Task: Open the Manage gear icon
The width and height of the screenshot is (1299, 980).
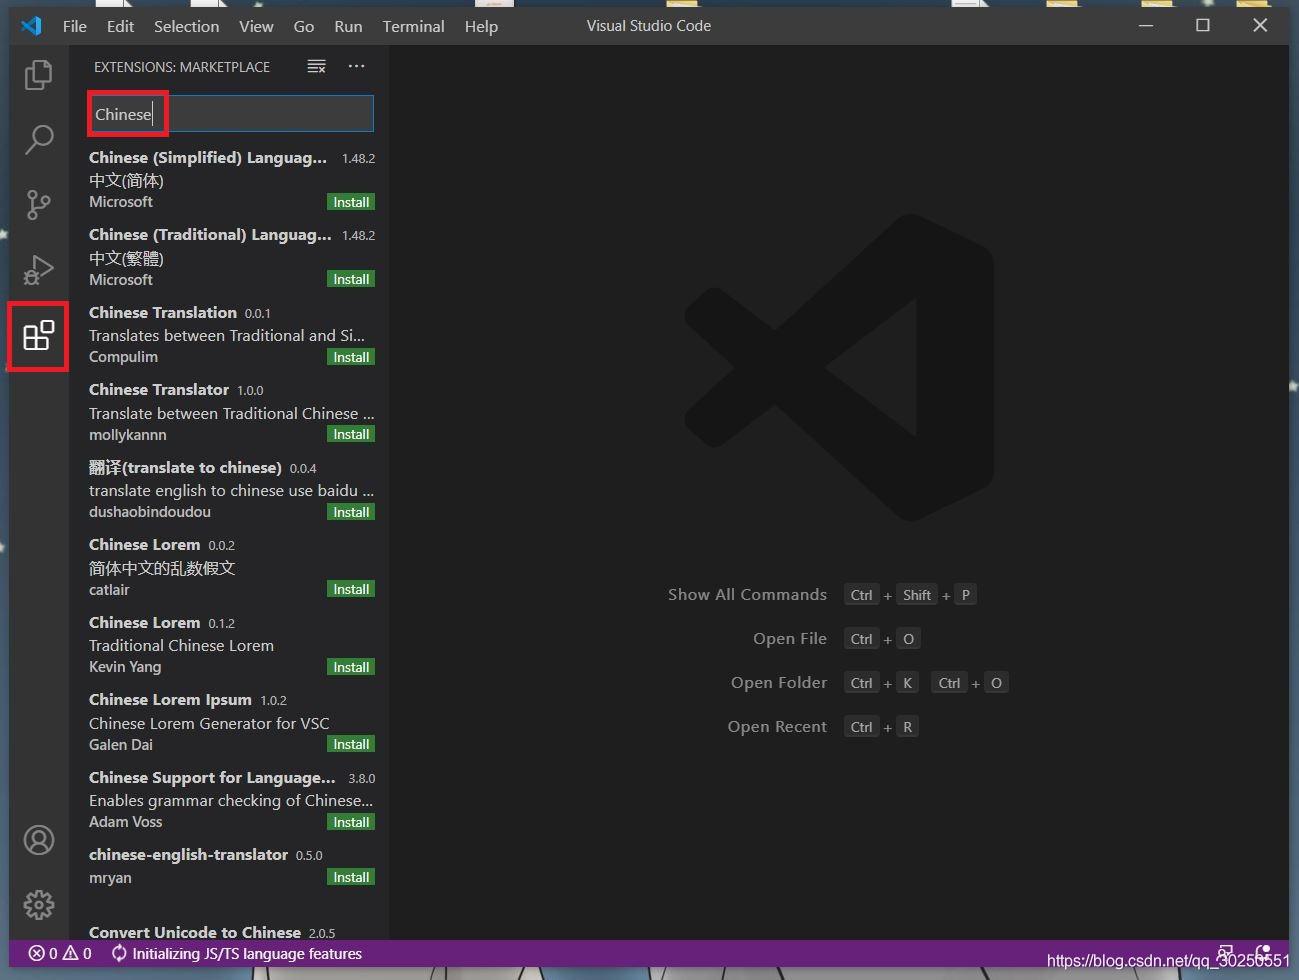Action: [x=39, y=905]
